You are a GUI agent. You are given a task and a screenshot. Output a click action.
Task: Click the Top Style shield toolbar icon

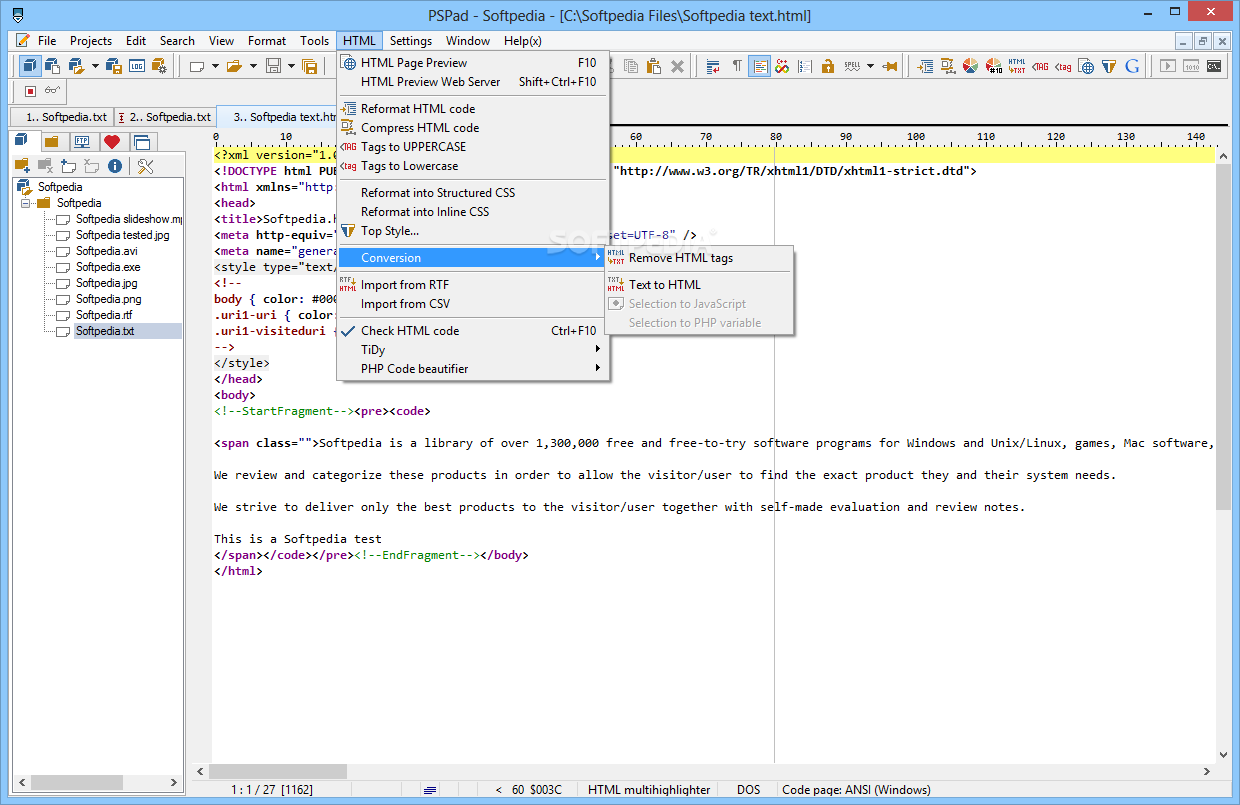point(1109,66)
